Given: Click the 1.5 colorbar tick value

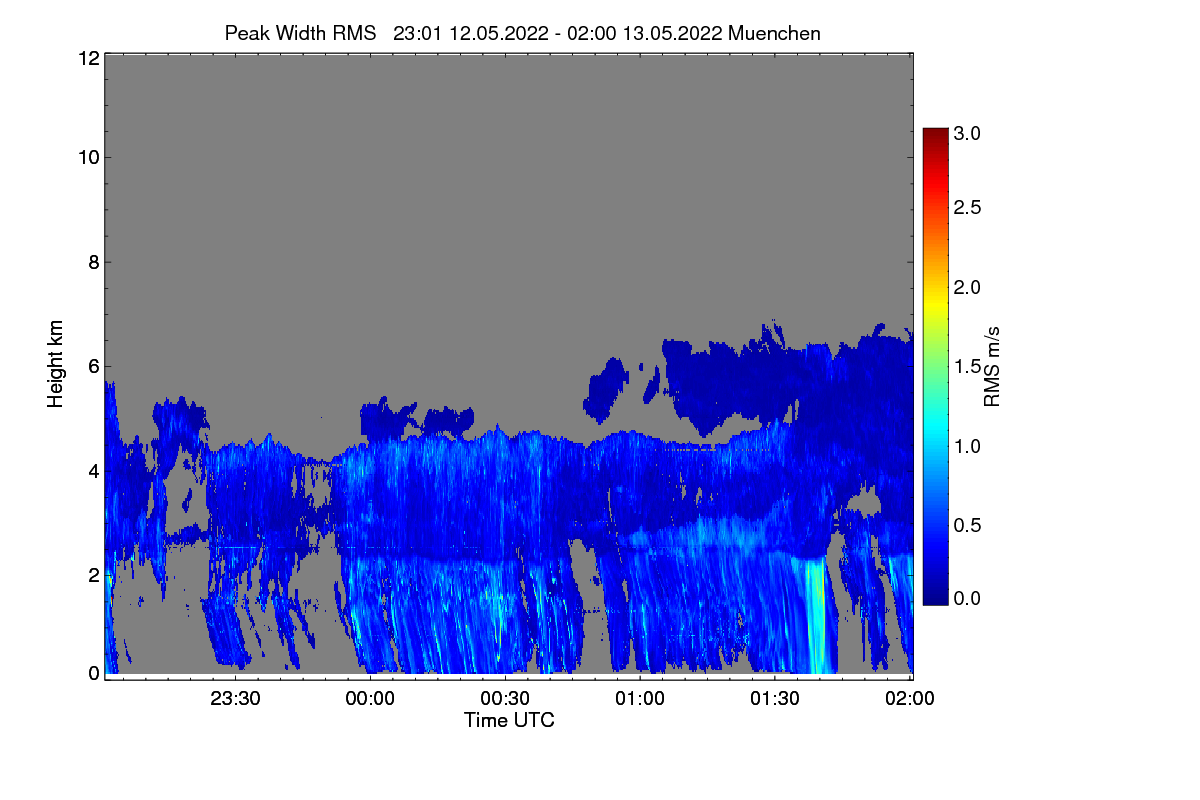Looking at the screenshot, I should click(x=966, y=366).
